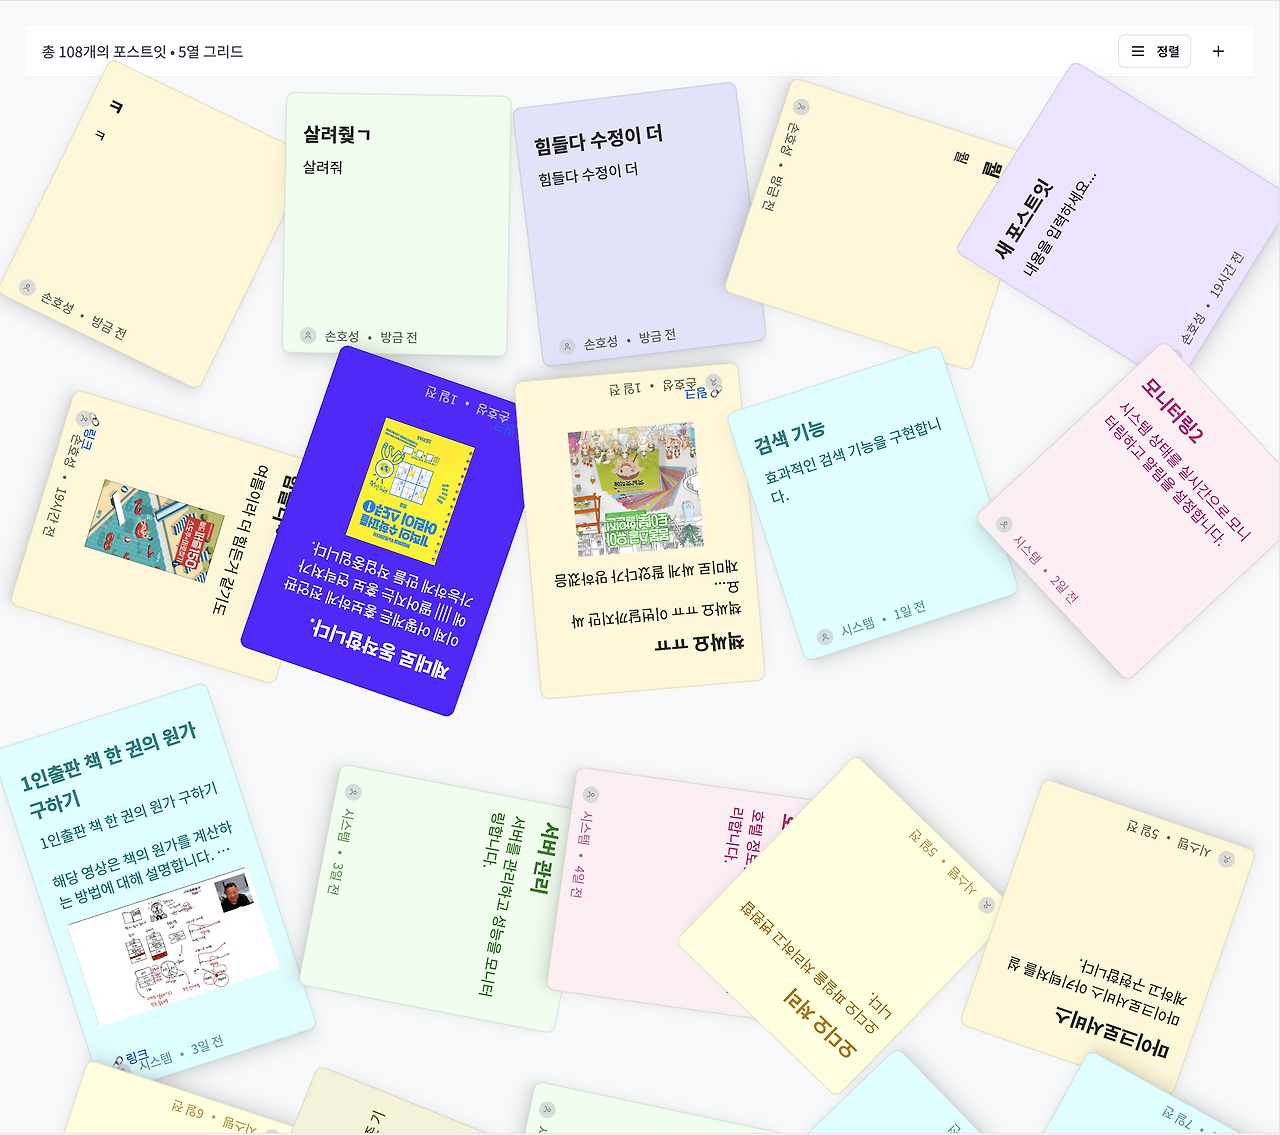Click the '오디오 처리' note title
The width and height of the screenshot is (1280, 1135).
[x=820, y=1023]
